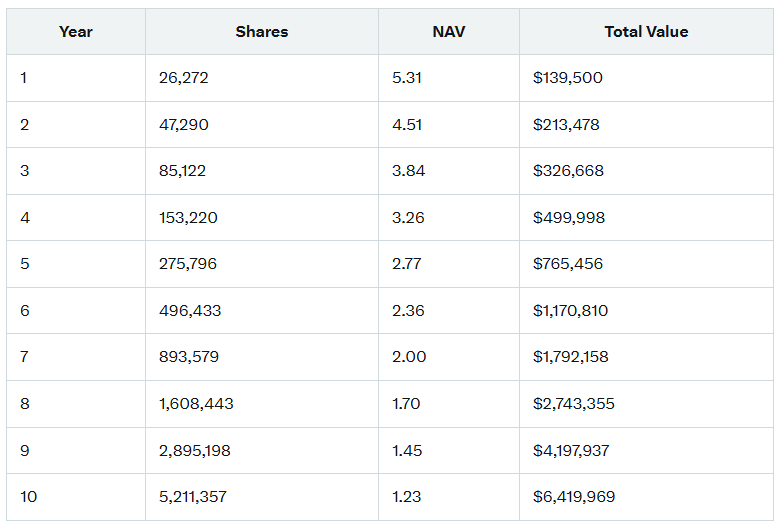
Task: Click the Shares column header
Action: (x=262, y=32)
